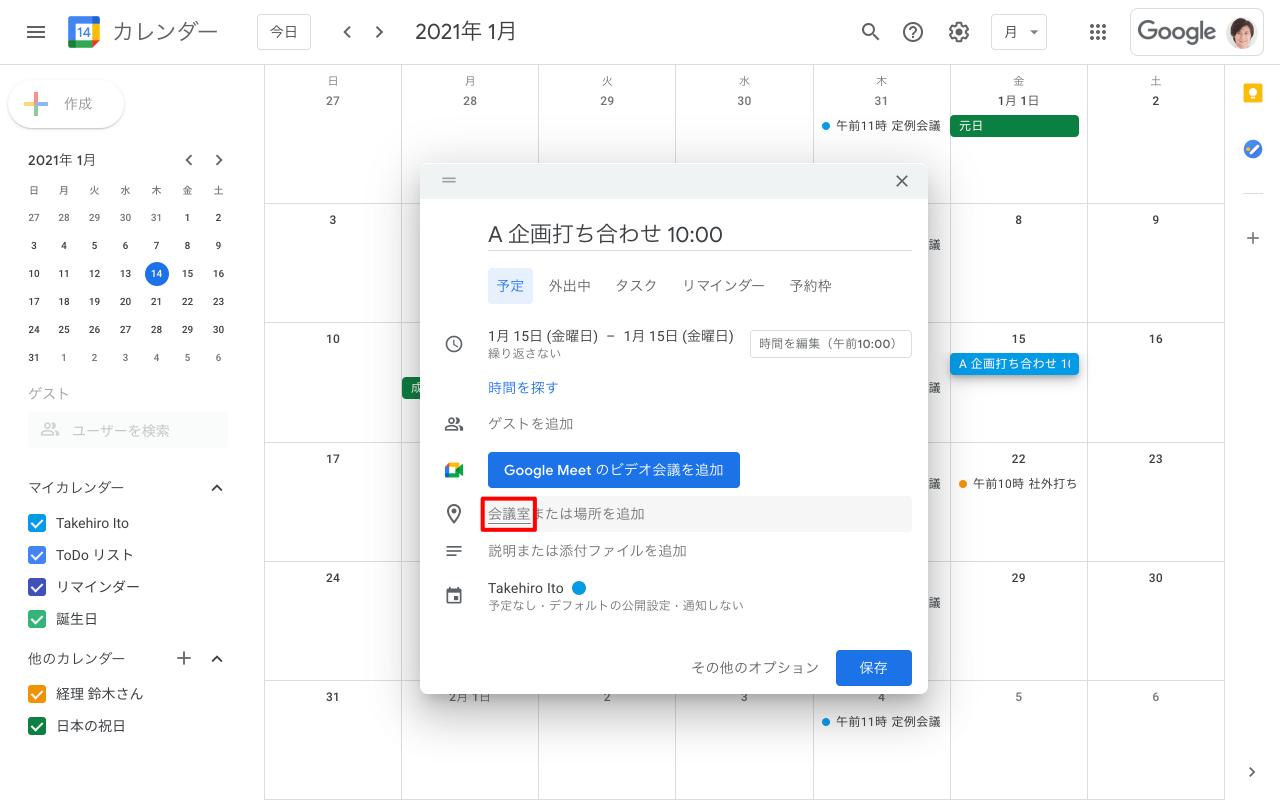This screenshot has width=1280, height=800.
Task: Toggle the リマインダー calendar checkbox
Action: [37, 587]
